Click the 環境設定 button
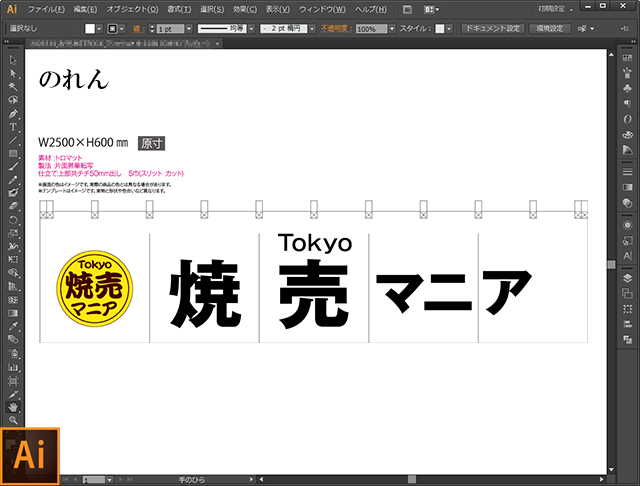 tap(550, 29)
